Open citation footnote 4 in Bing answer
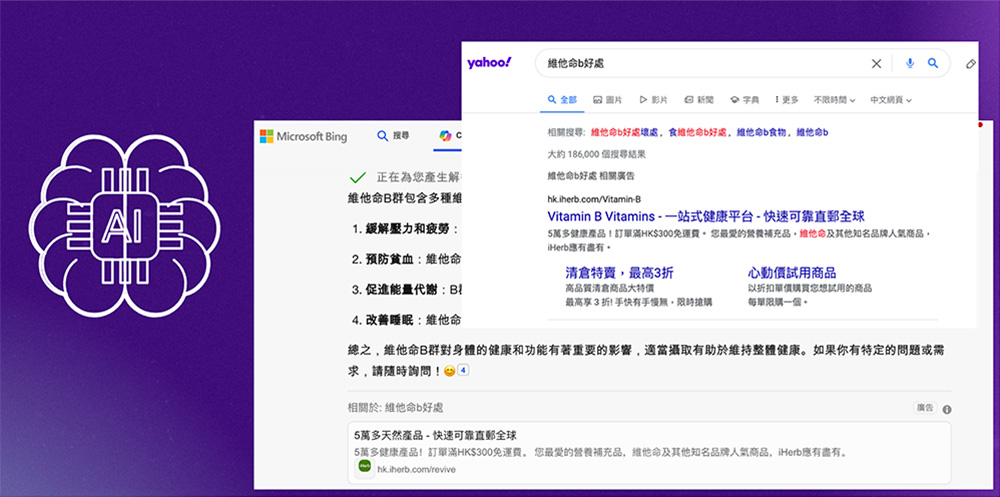The image size is (1000, 497). (x=464, y=369)
